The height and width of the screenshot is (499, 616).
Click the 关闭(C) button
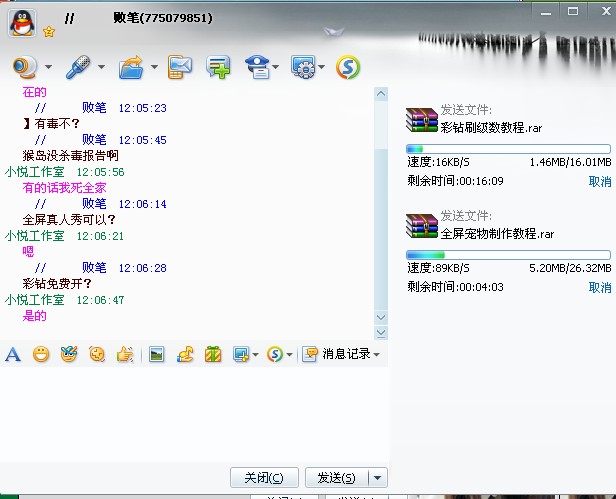pyautogui.click(x=264, y=478)
